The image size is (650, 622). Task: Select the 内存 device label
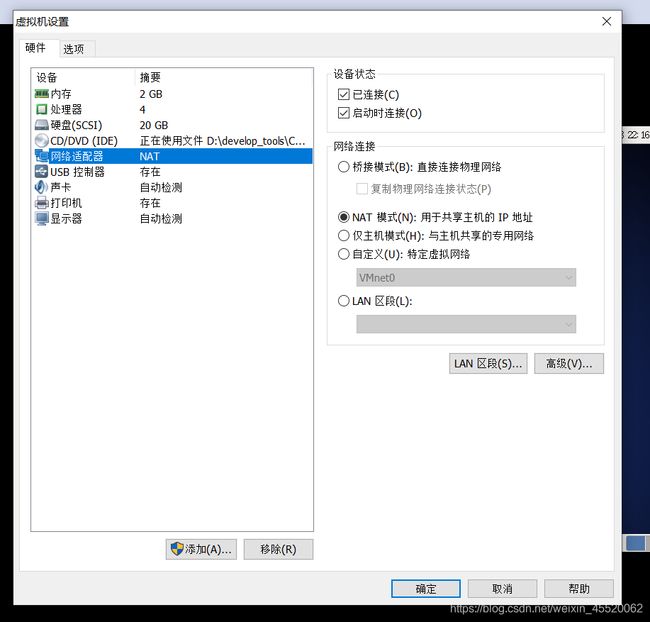tap(61, 94)
